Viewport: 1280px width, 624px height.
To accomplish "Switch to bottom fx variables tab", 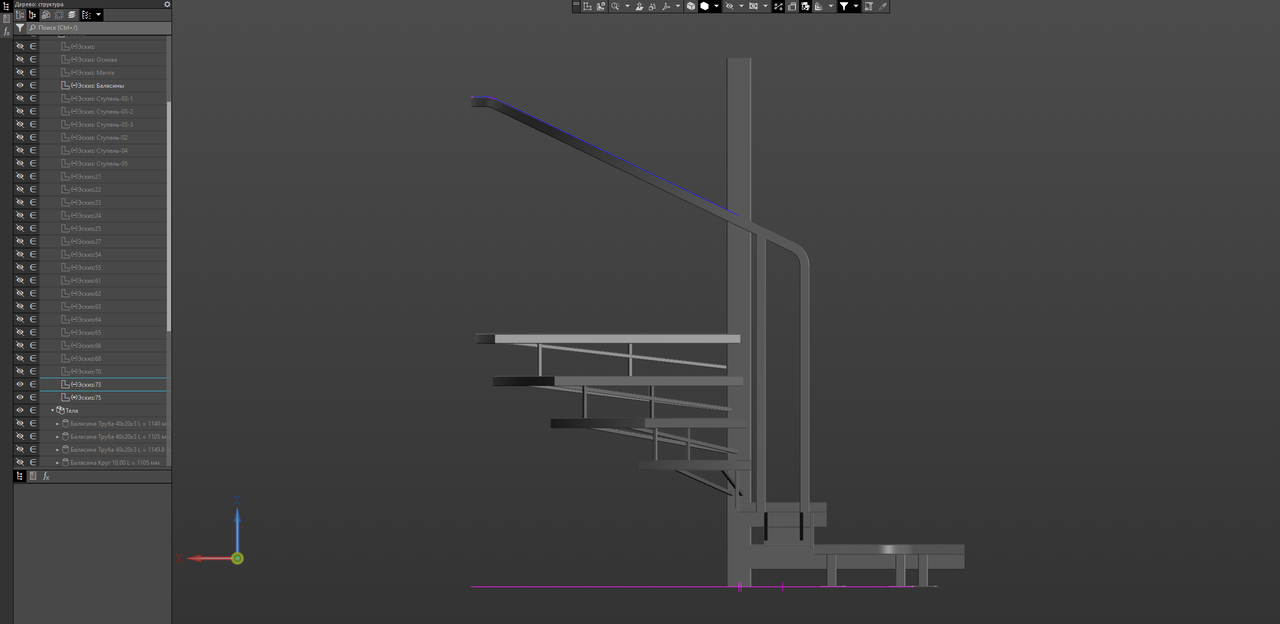I will 46,476.
